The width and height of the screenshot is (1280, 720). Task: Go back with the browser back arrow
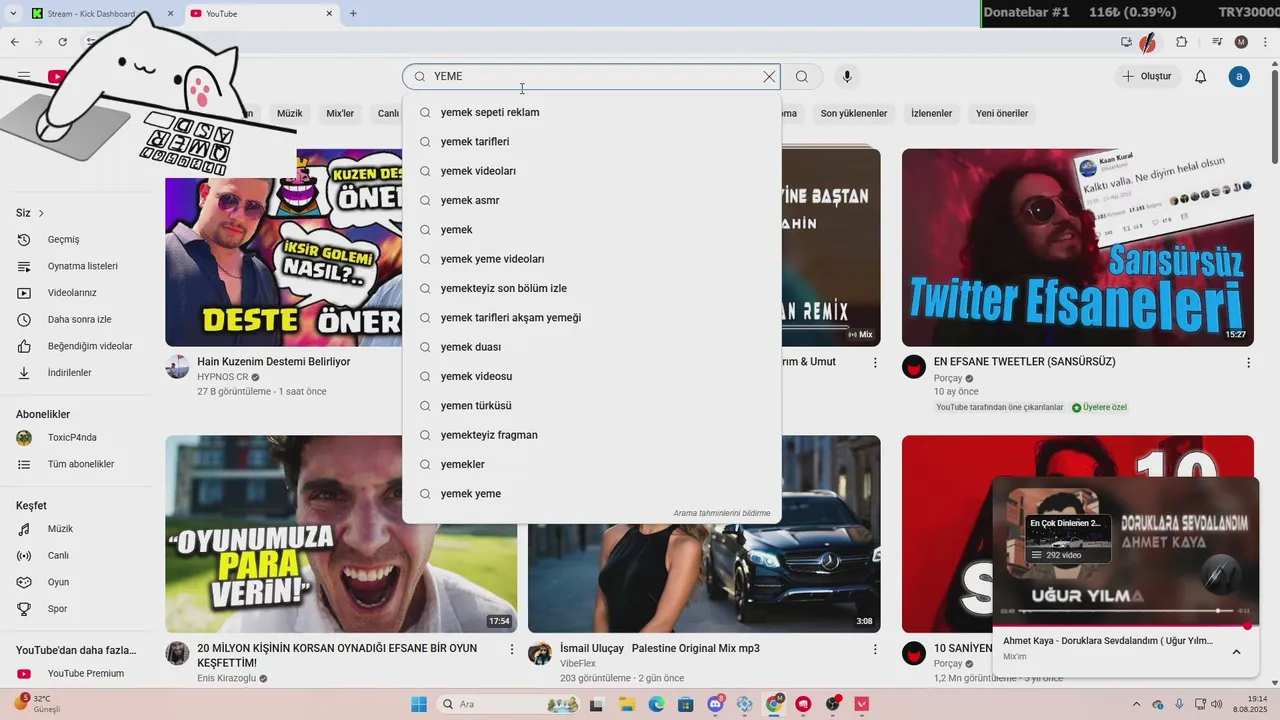14,42
